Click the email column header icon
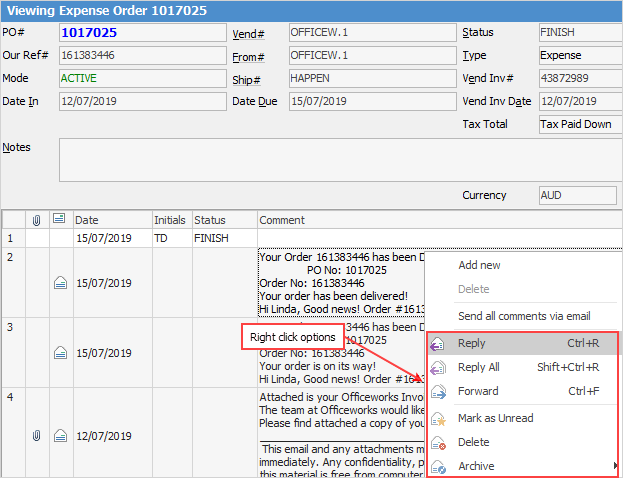The height and width of the screenshot is (478, 623). pos(59,219)
